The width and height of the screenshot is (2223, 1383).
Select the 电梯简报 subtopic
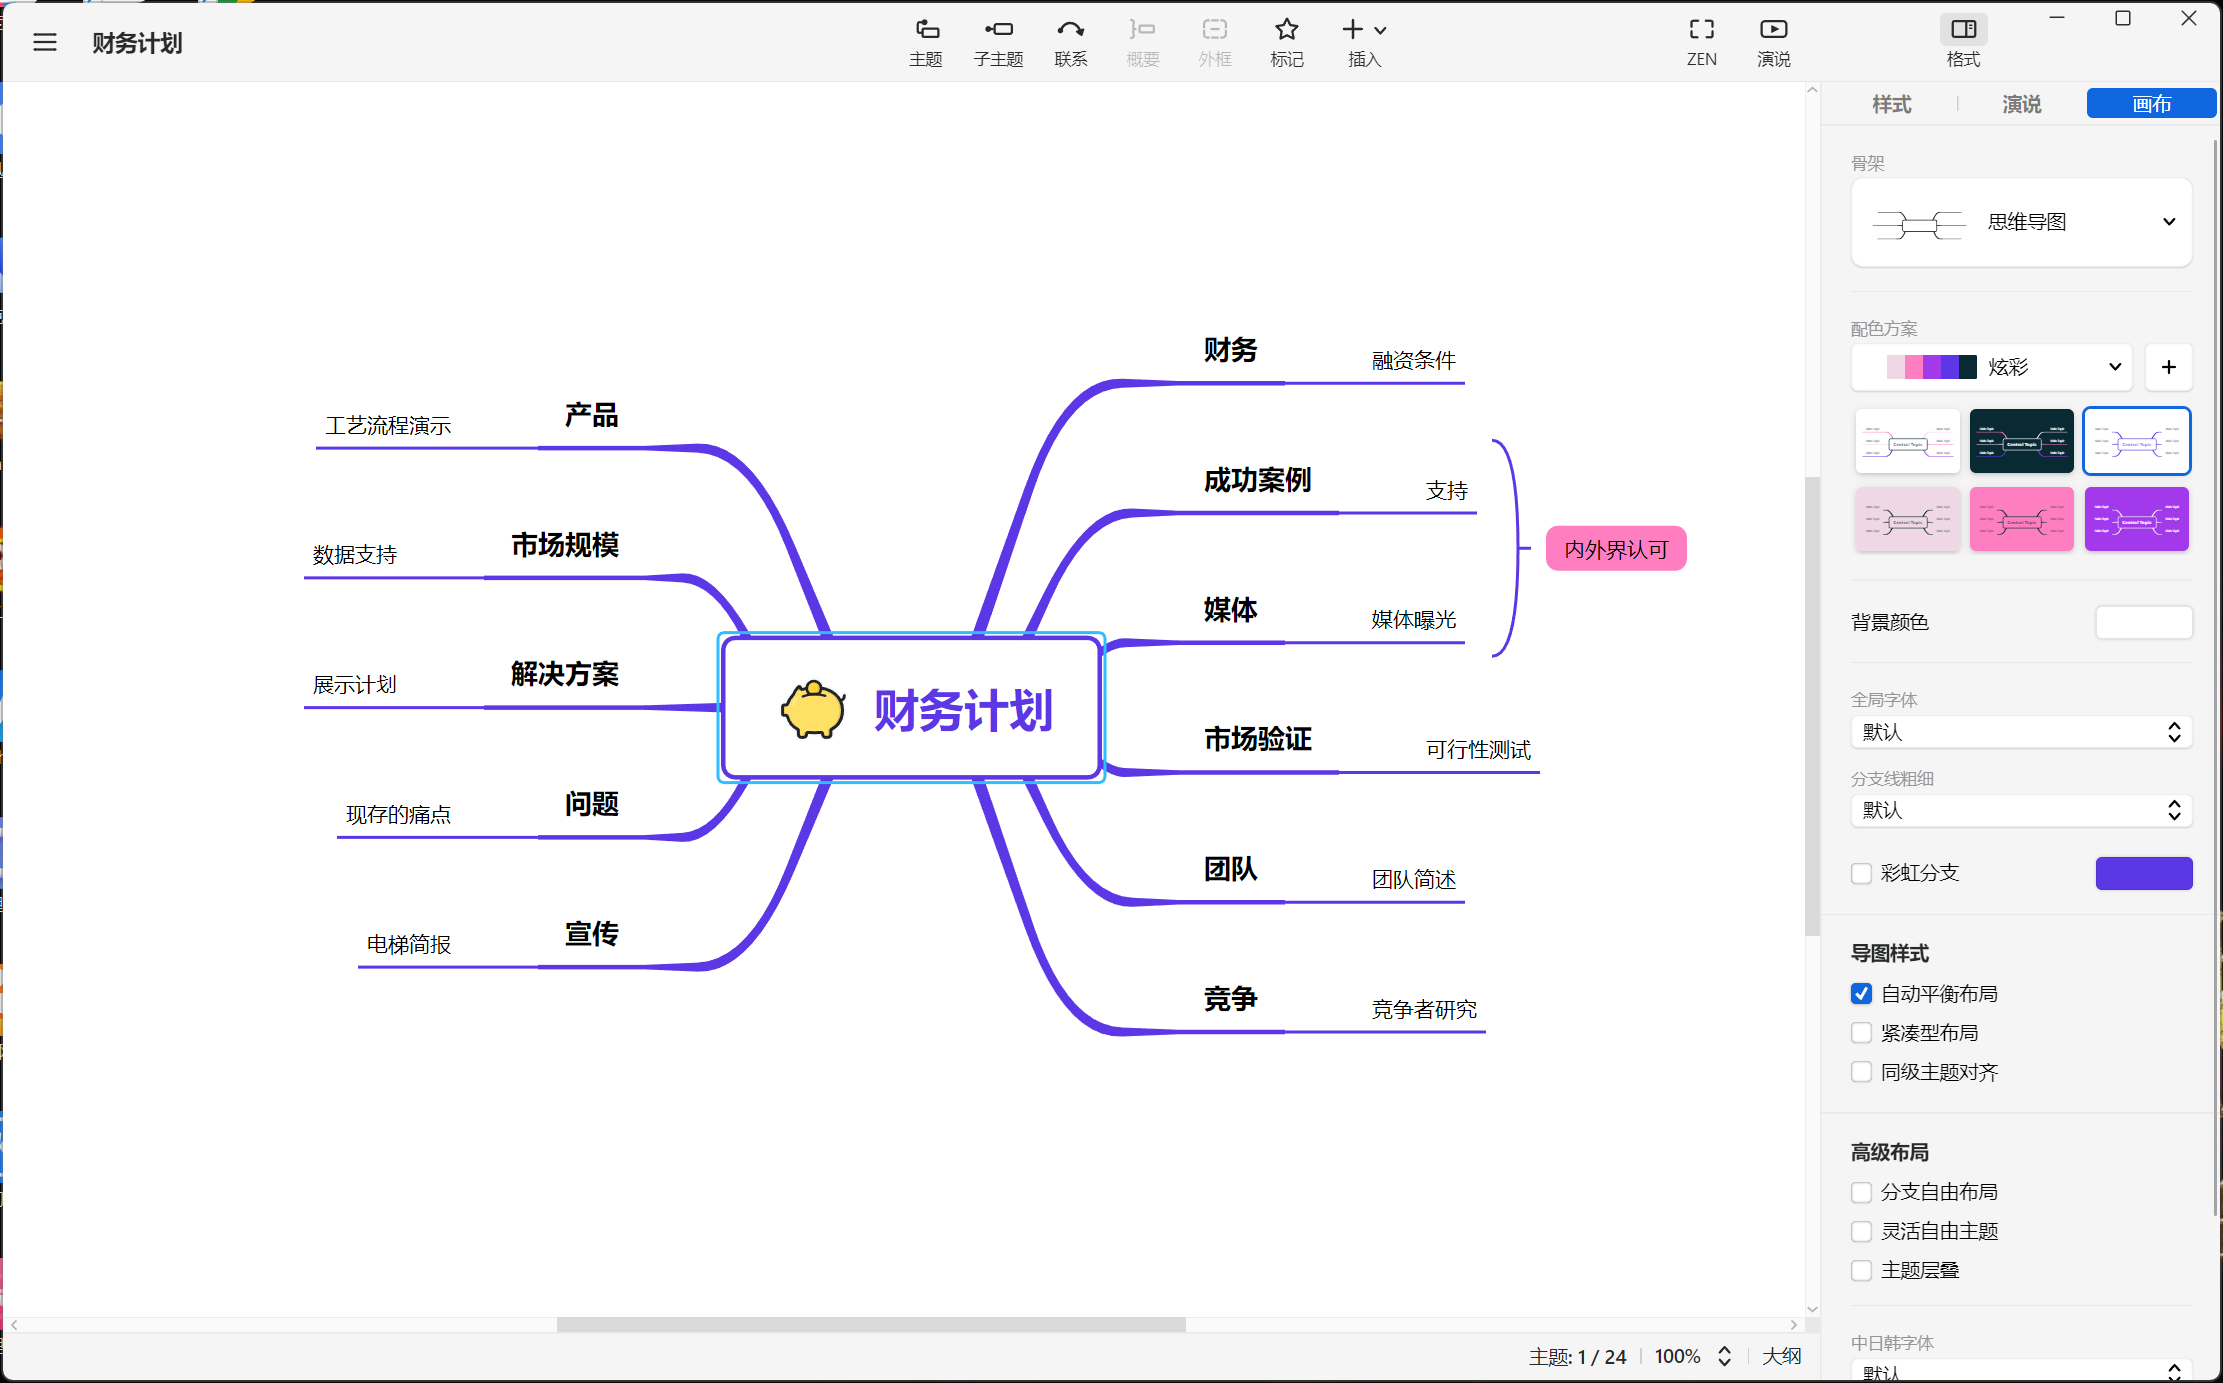pyautogui.click(x=408, y=945)
